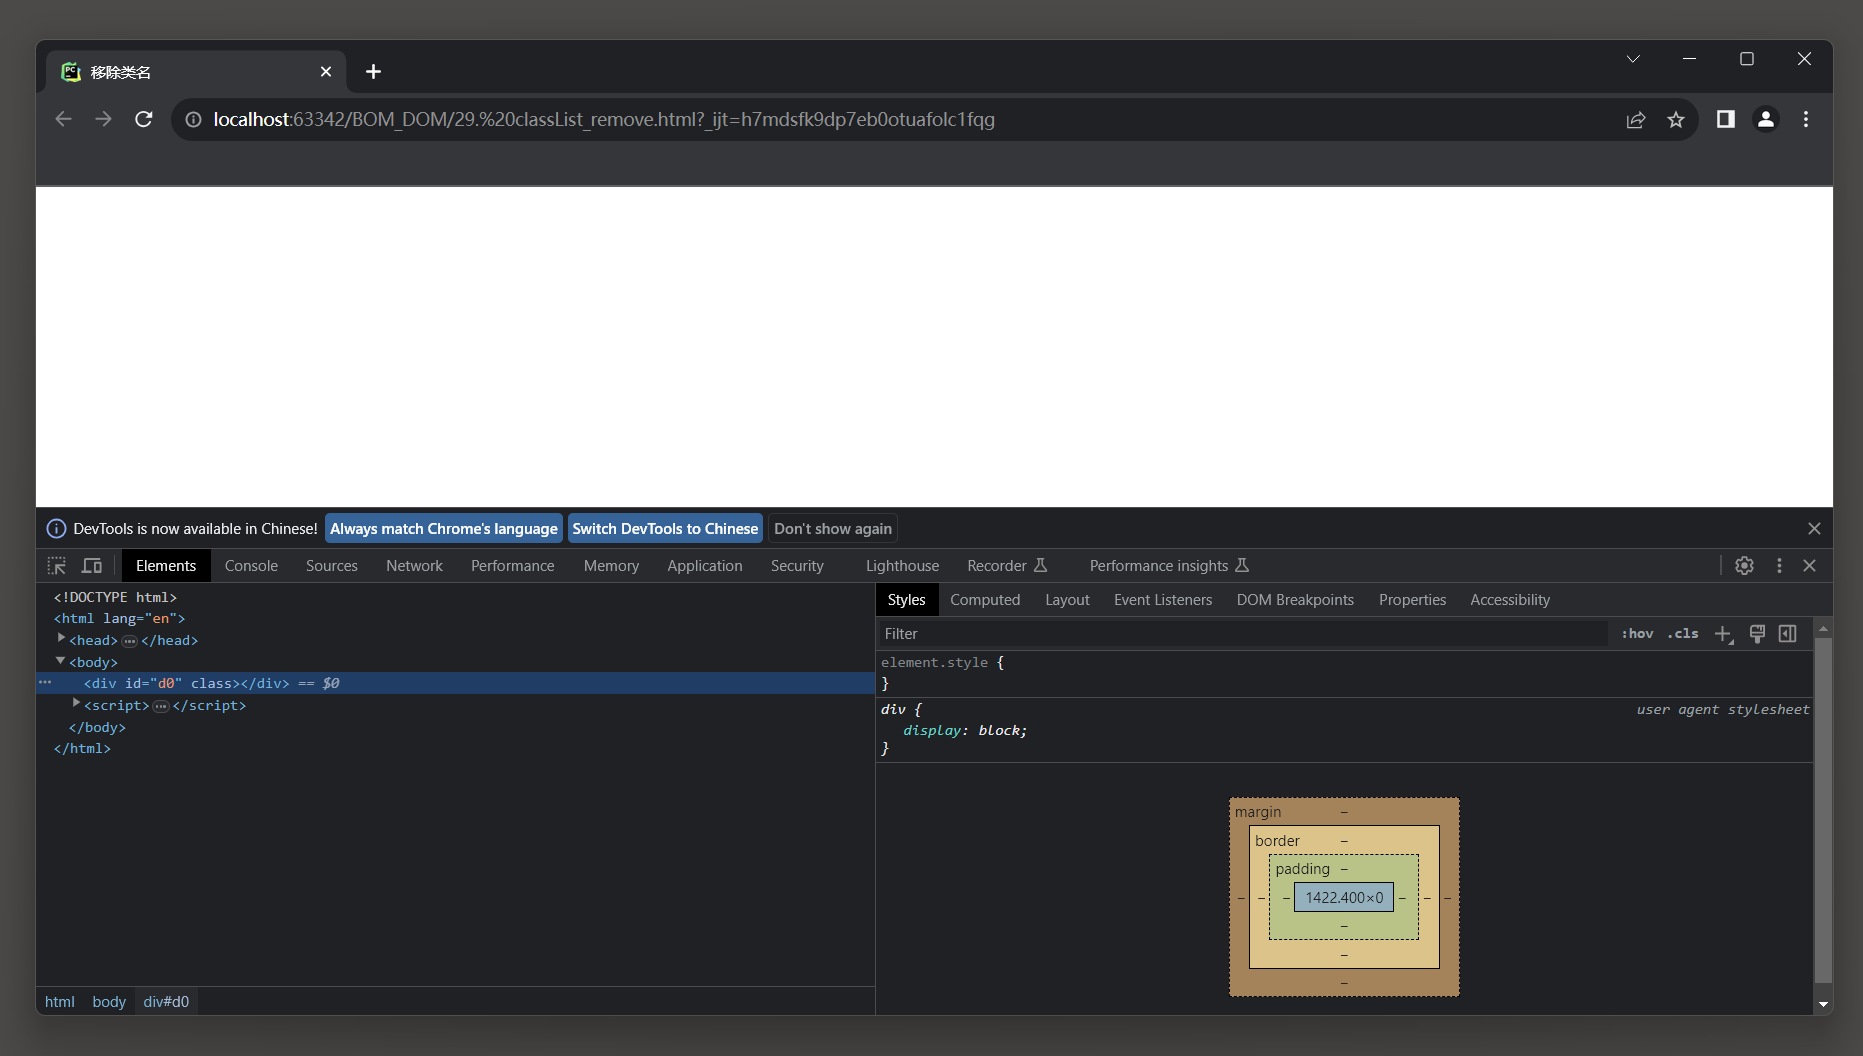Switch to the Console tab
Viewport: 1863px width, 1056px height.
(x=251, y=566)
